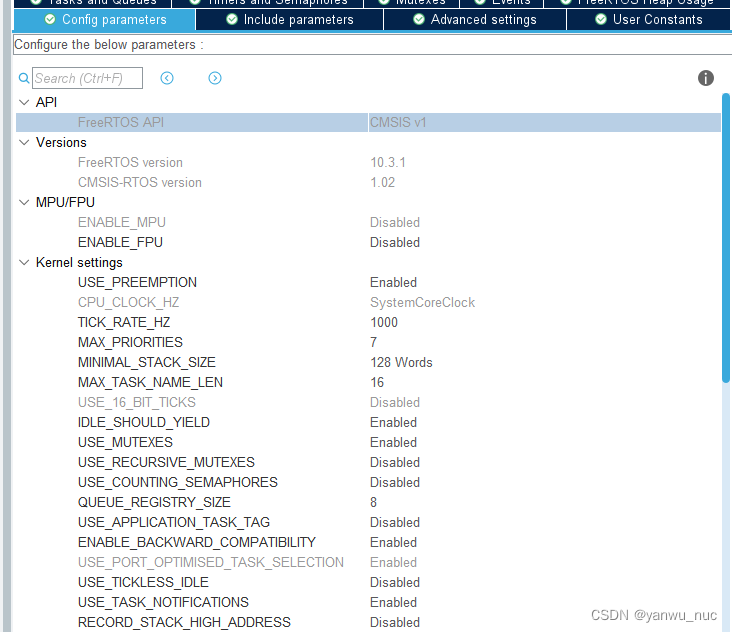Focus the Search (Ctrl+F) field

[87, 78]
